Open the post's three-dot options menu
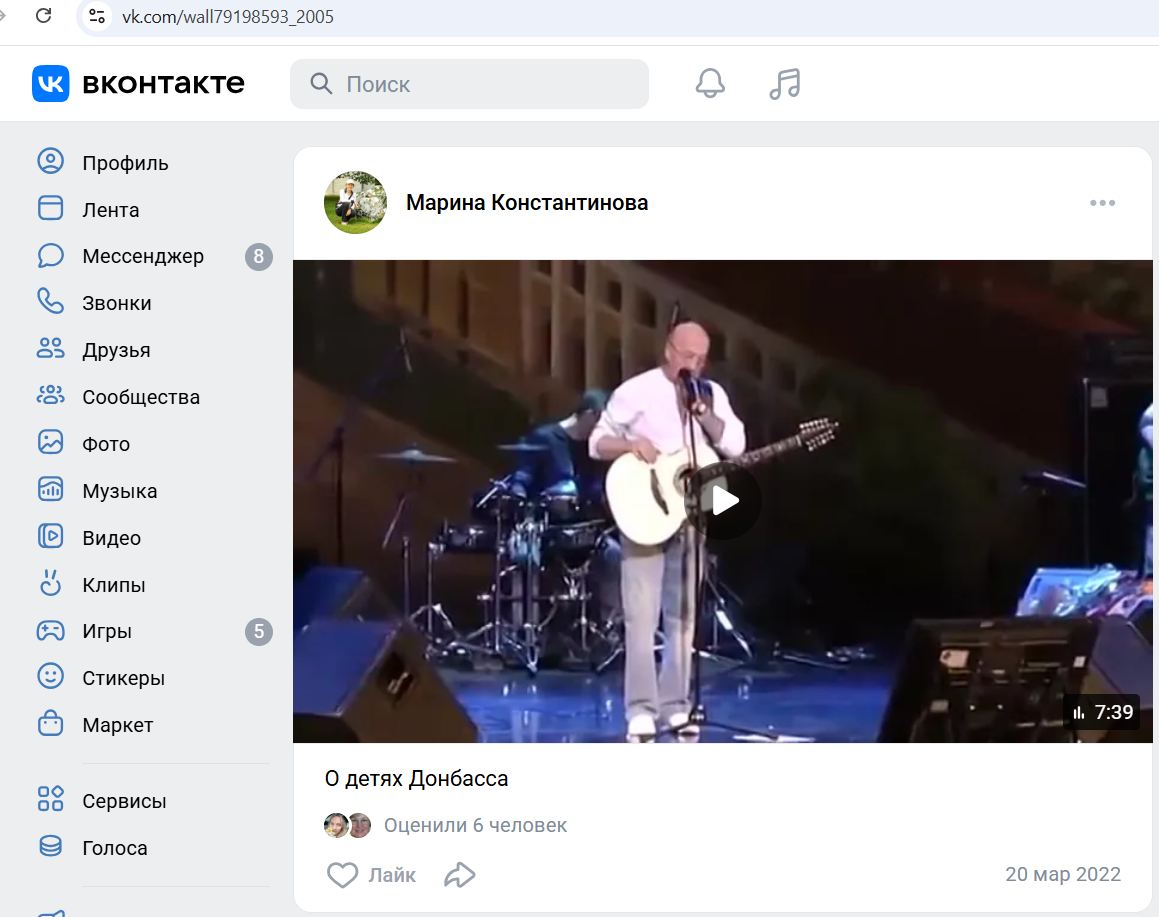The image size is (1159, 917). pyautogui.click(x=1102, y=203)
